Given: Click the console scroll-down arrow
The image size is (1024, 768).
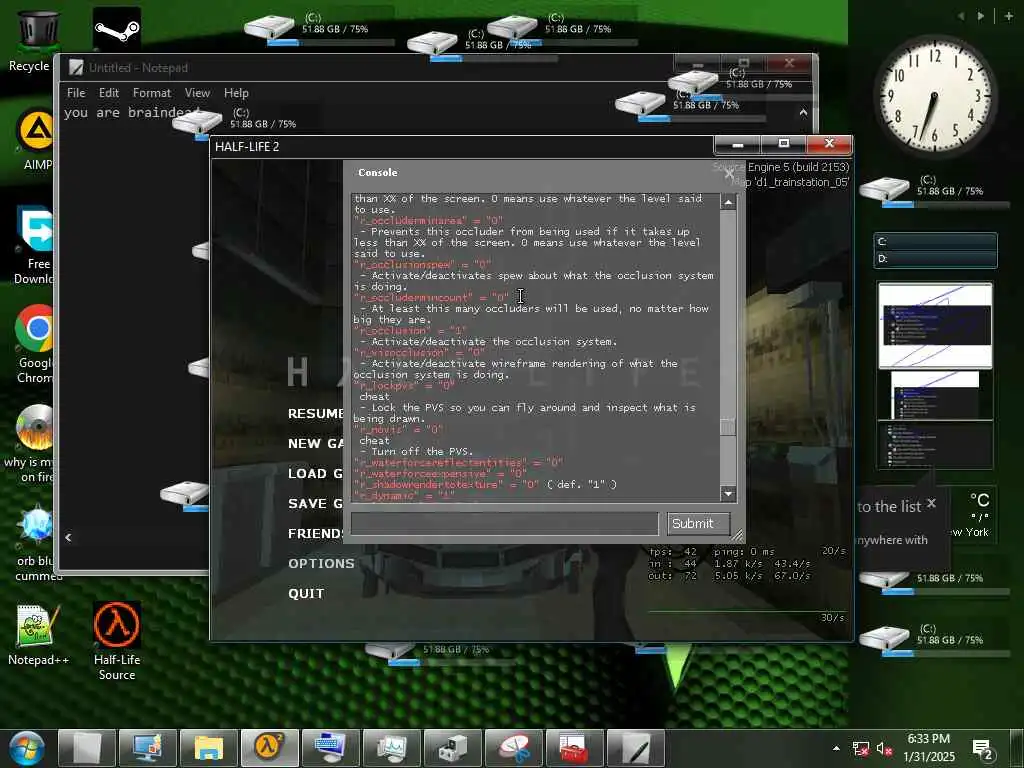Looking at the screenshot, I should pos(728,494).
